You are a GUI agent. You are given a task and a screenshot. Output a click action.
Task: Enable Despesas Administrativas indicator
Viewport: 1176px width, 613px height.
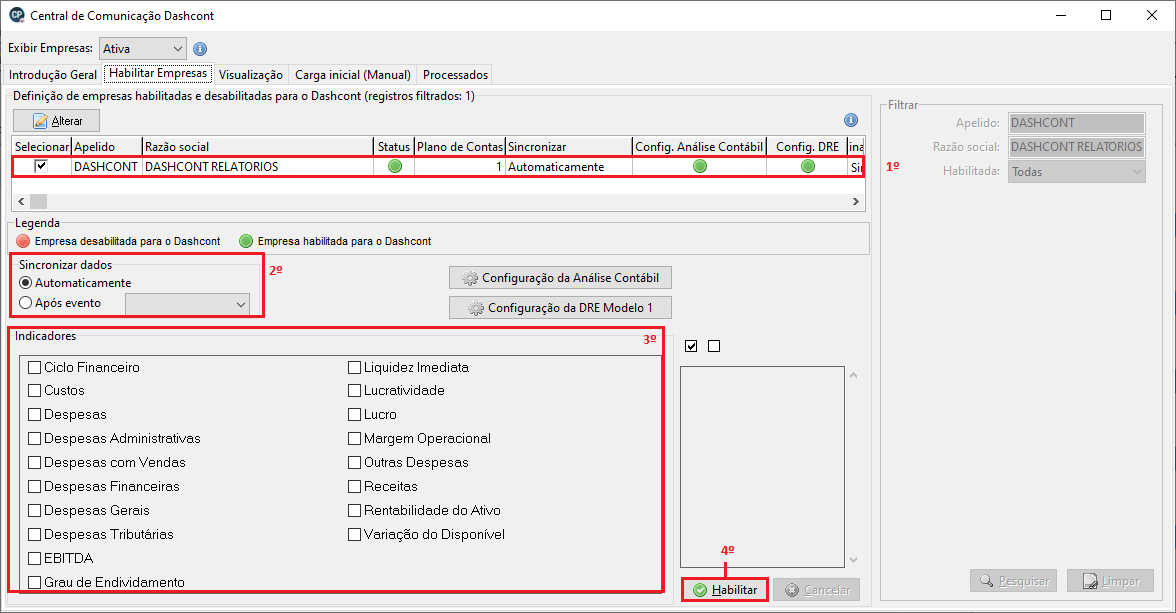click(34, 439)
